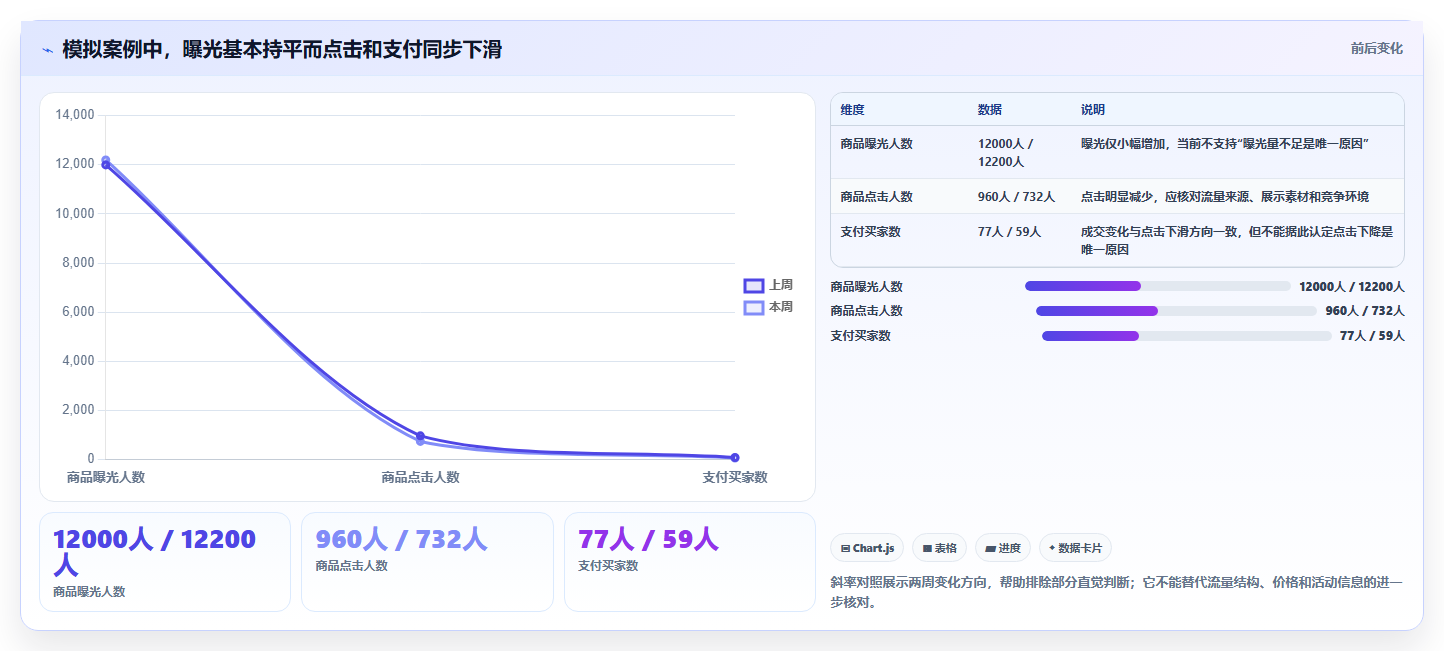Click the lightning icon beside the title

point(47,50)
